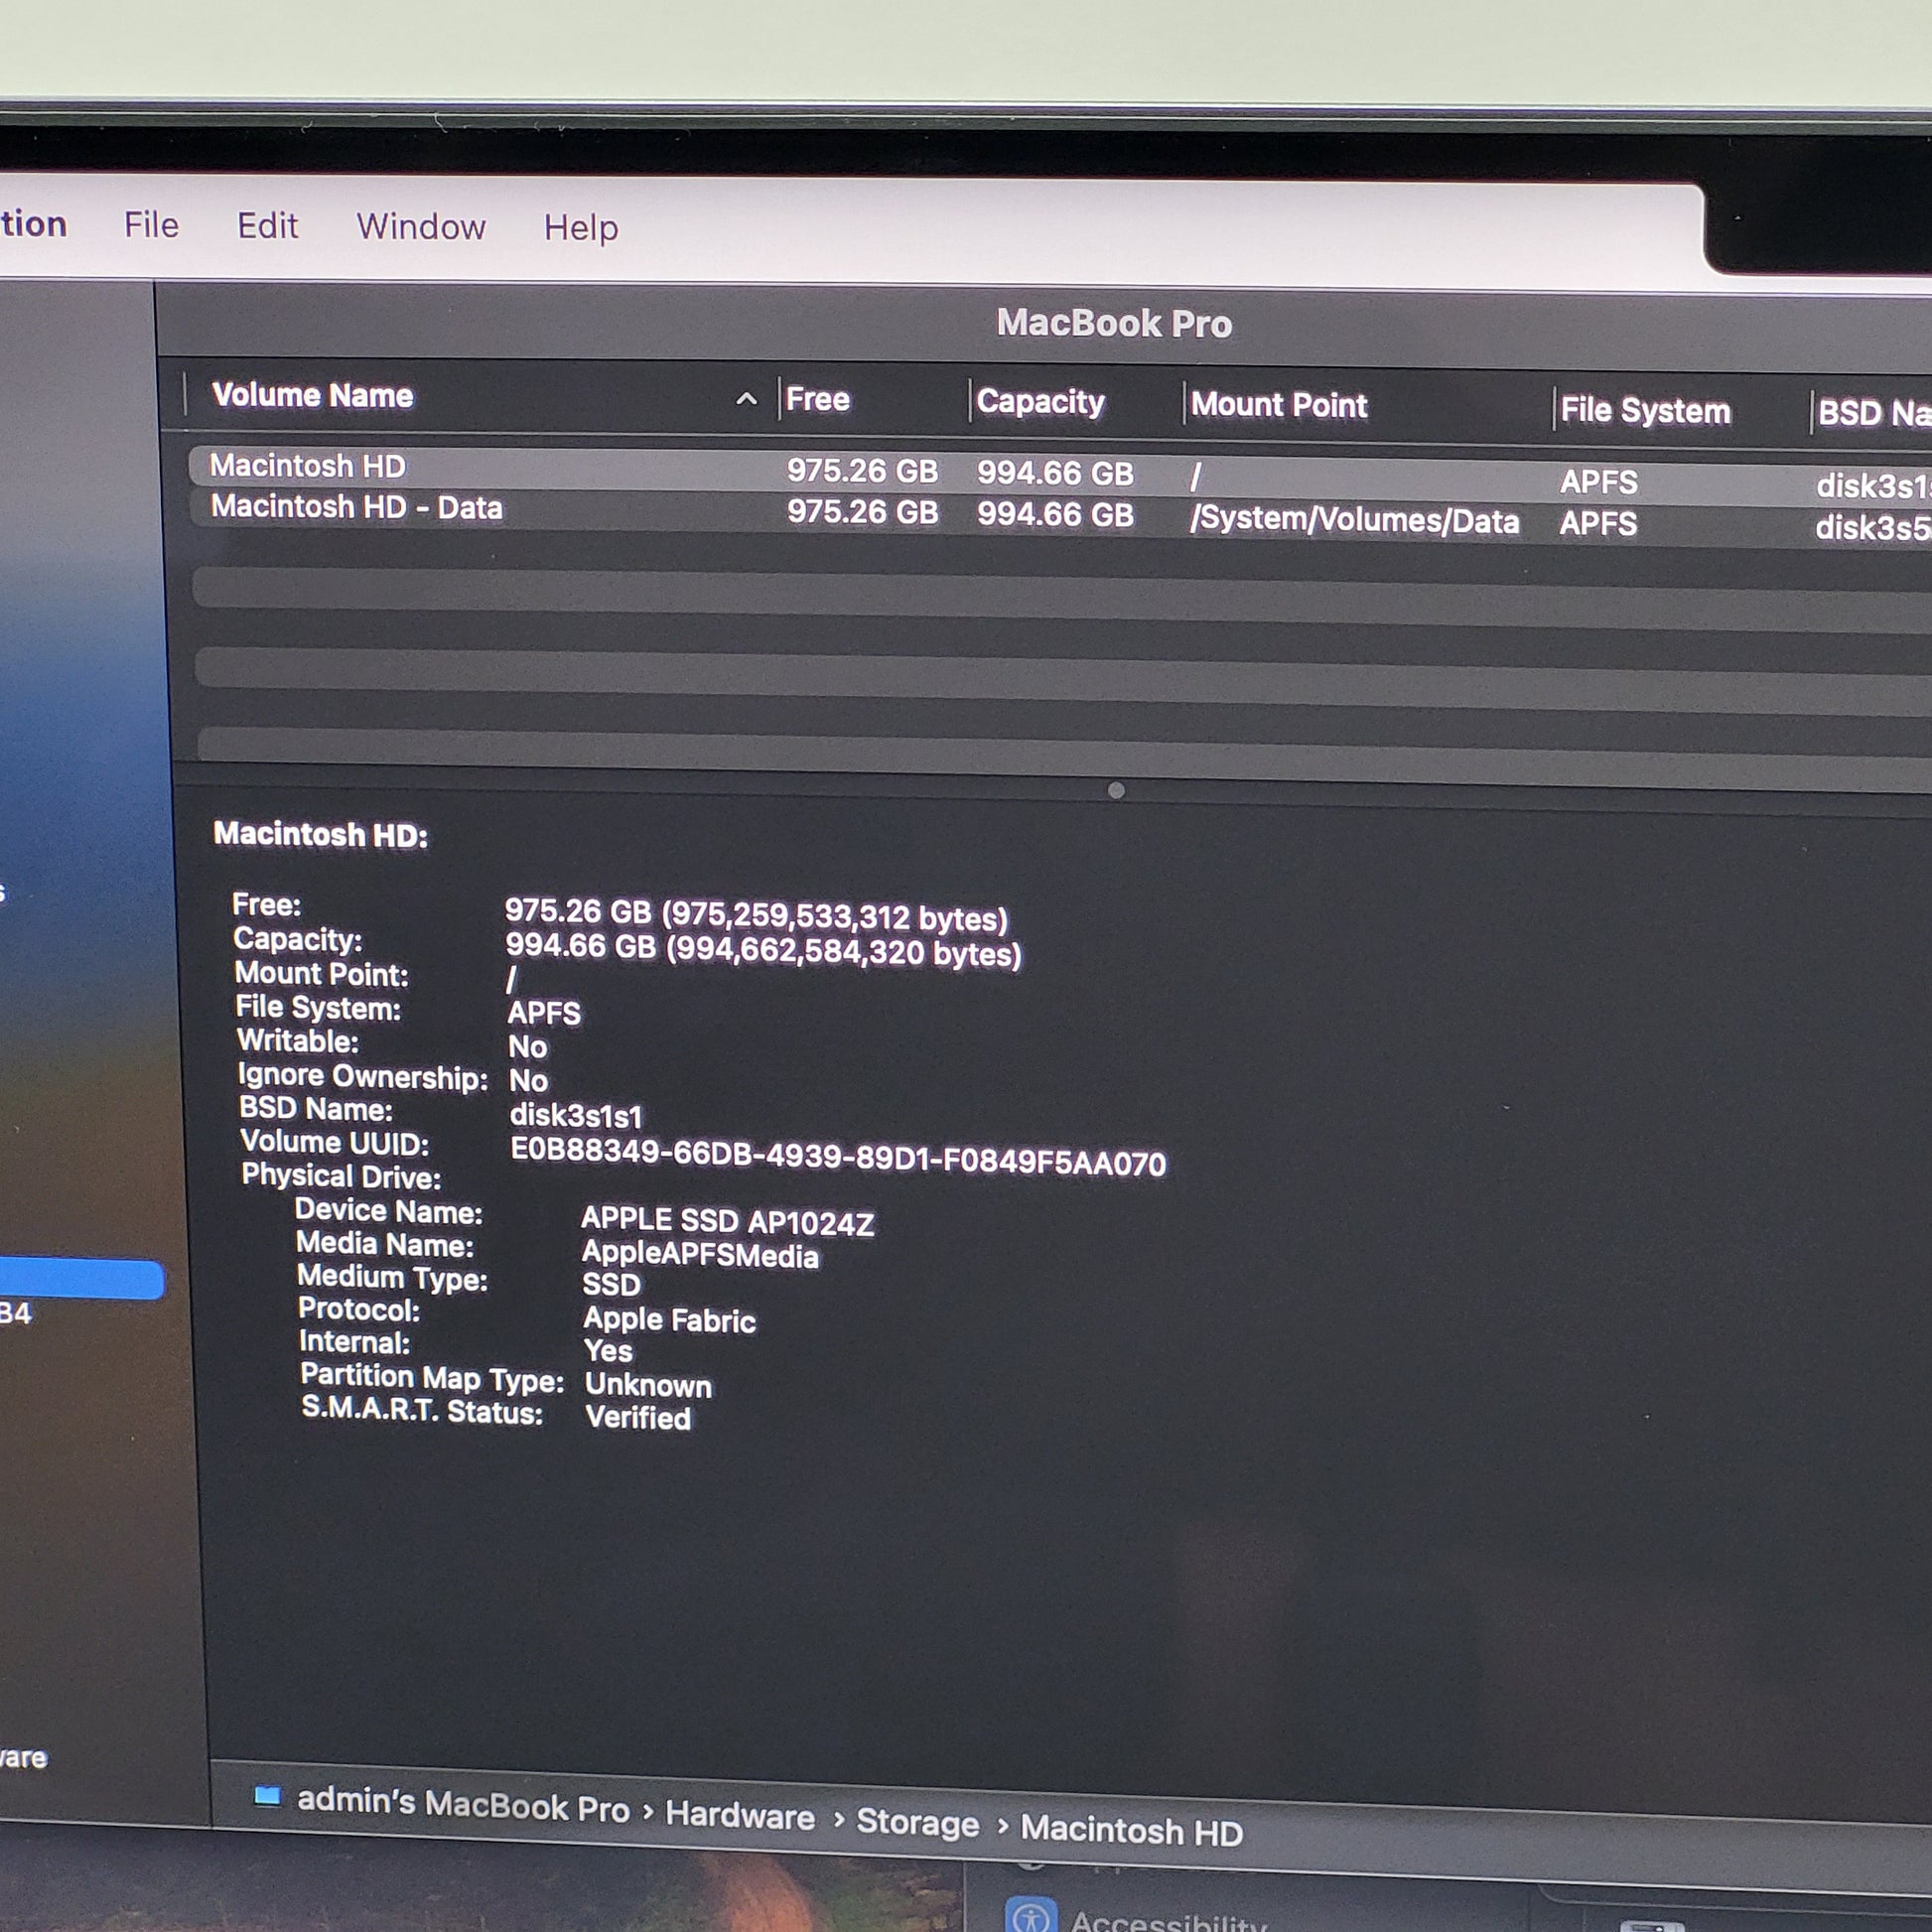Click Macintosh HD in the path bar
This screenshot has height=1932, width=1932.
point(1131,1831)
